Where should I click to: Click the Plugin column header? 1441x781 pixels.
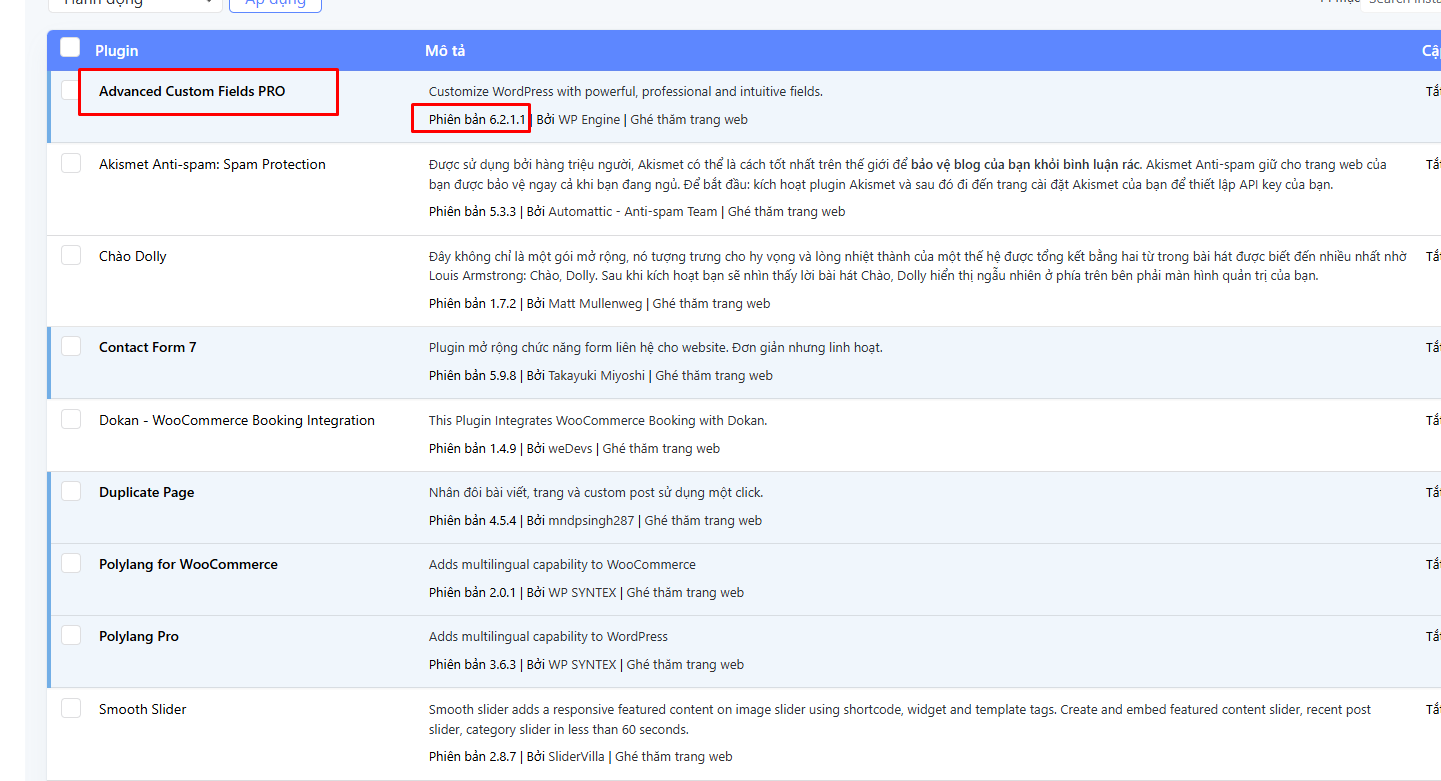tap(117, 51)
